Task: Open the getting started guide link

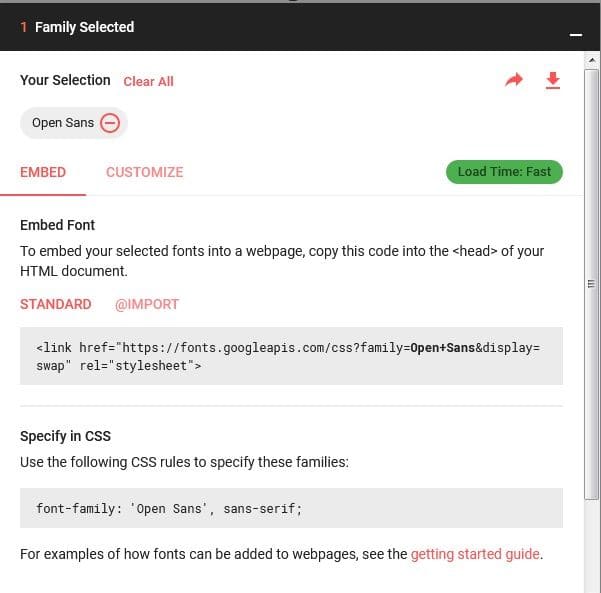Action: [475, 554]
